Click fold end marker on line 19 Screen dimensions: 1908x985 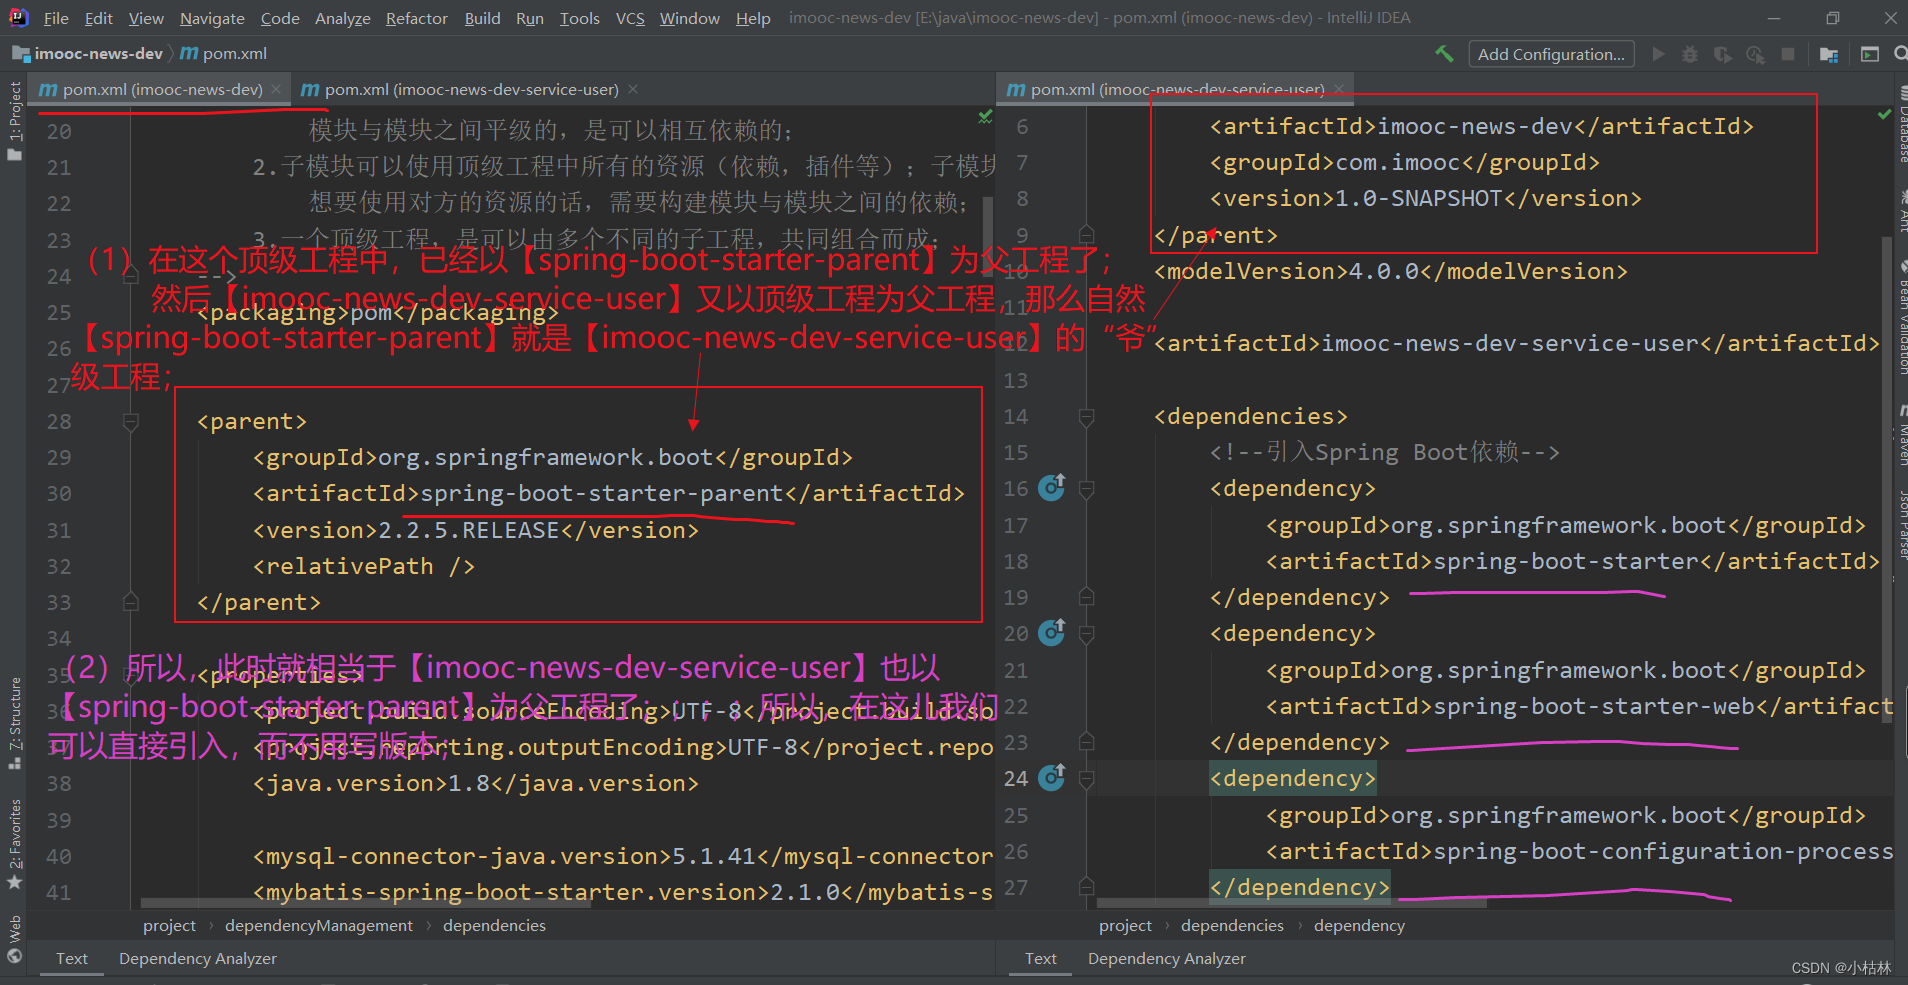pos(1087,598)
